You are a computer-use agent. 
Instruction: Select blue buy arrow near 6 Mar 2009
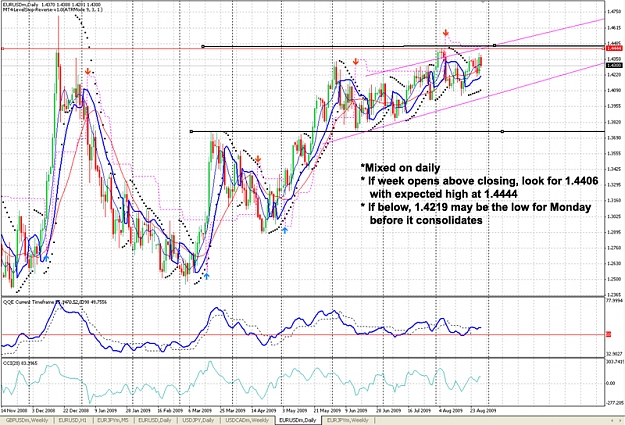(206, 275)
